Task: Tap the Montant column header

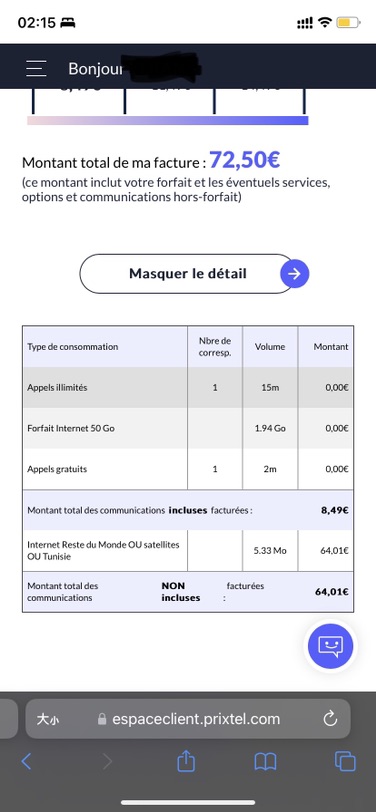Action: pyautogui.click(x=331, y=346)
